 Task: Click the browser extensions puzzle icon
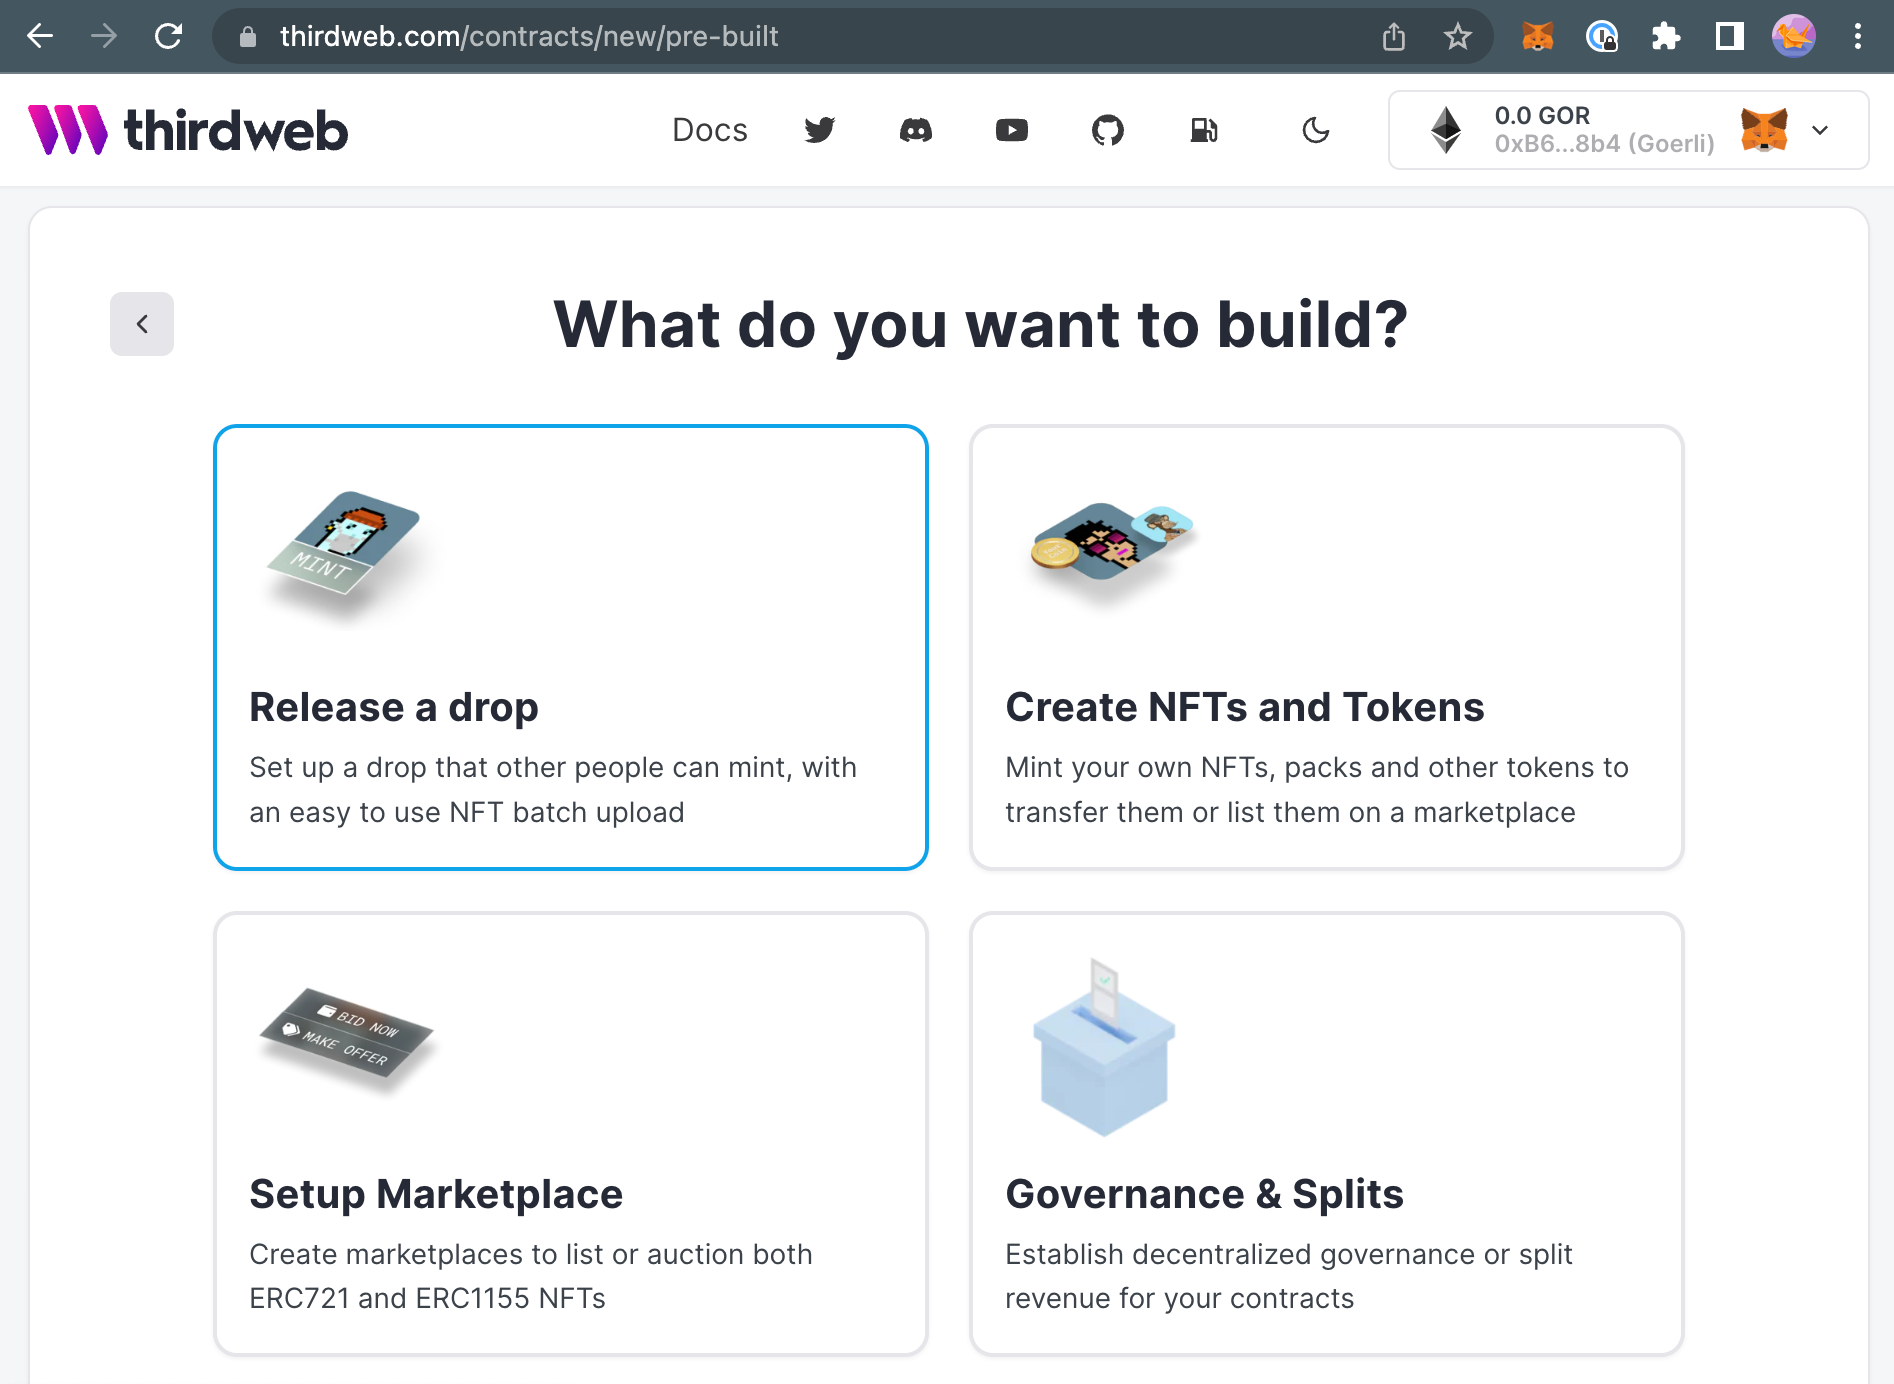coord(1666,36)
